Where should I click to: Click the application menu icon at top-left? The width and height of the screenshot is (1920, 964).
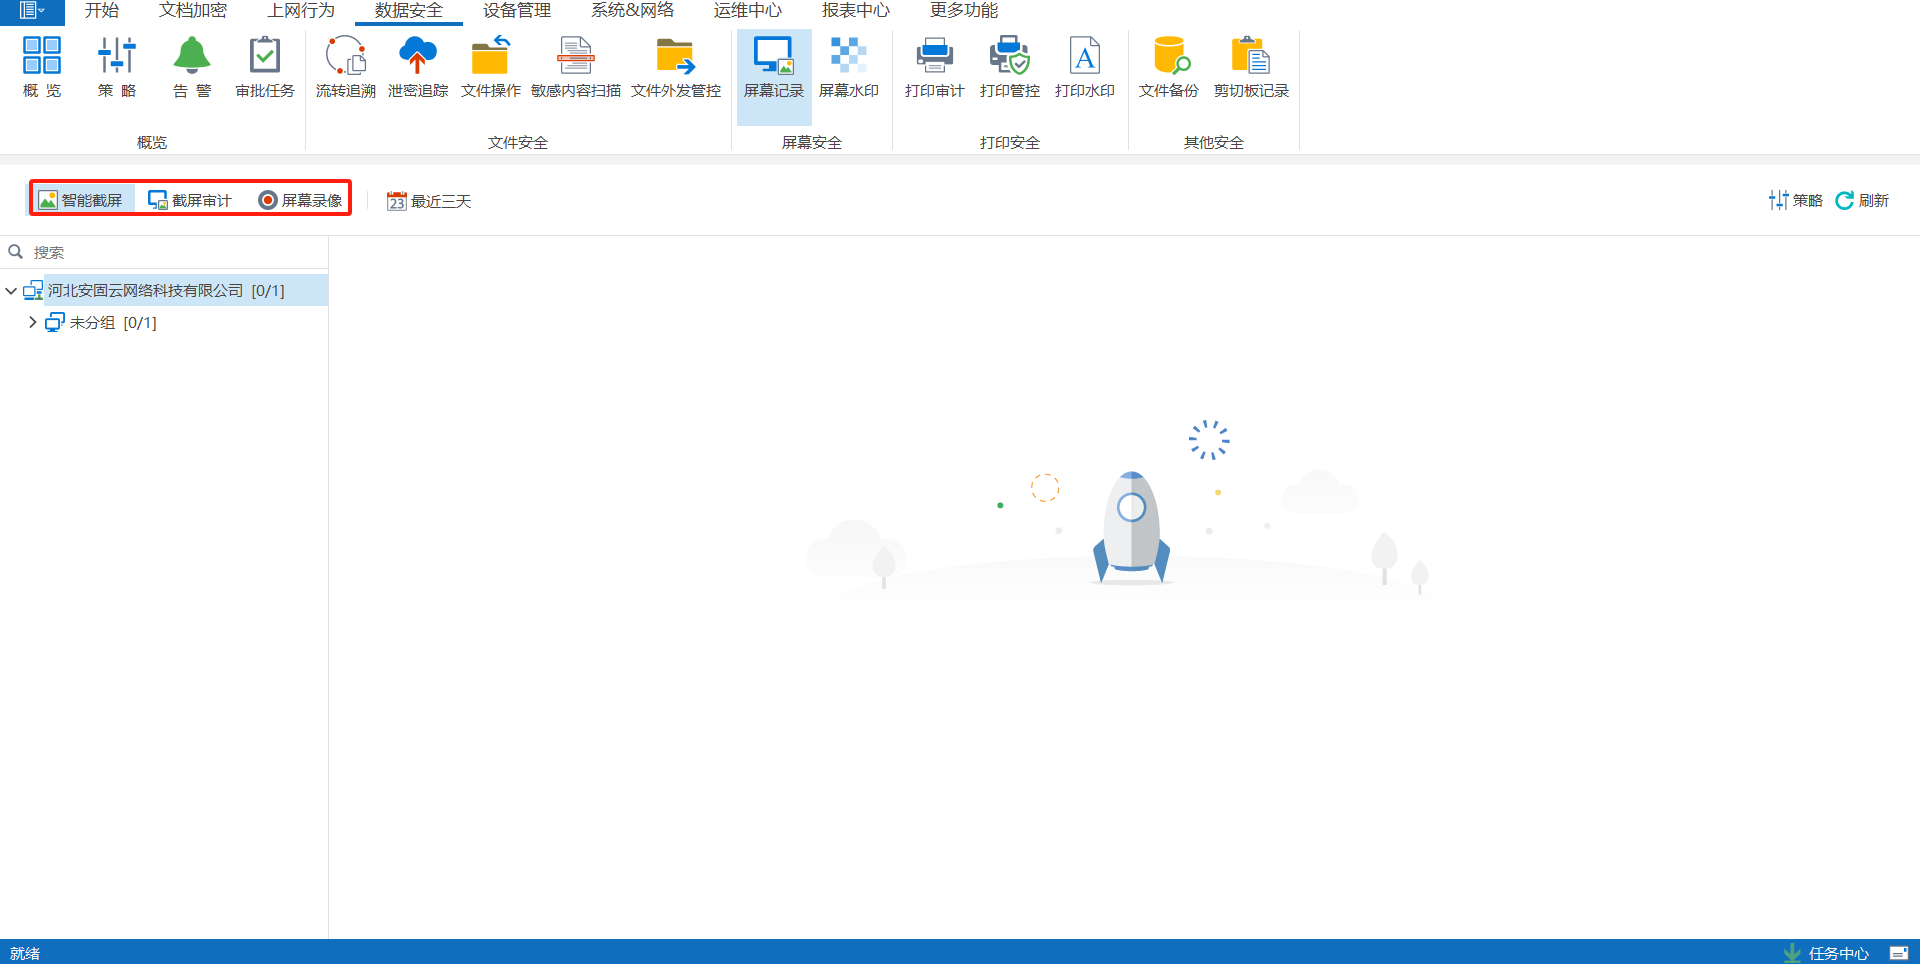pos(32,11)
